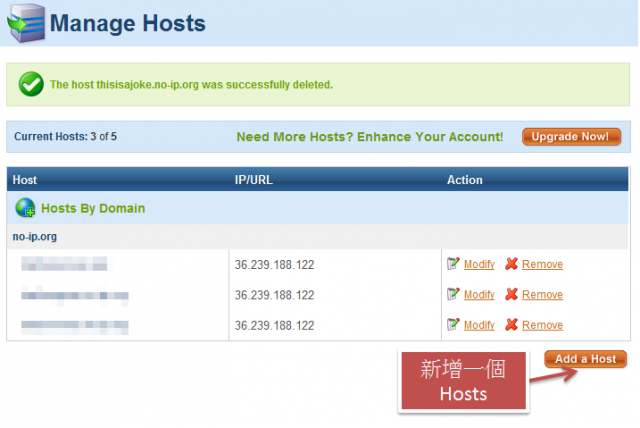Screen dimensions: 640x428
Task: Click the second row's Modify pencil icon
Action: [453, 294]
